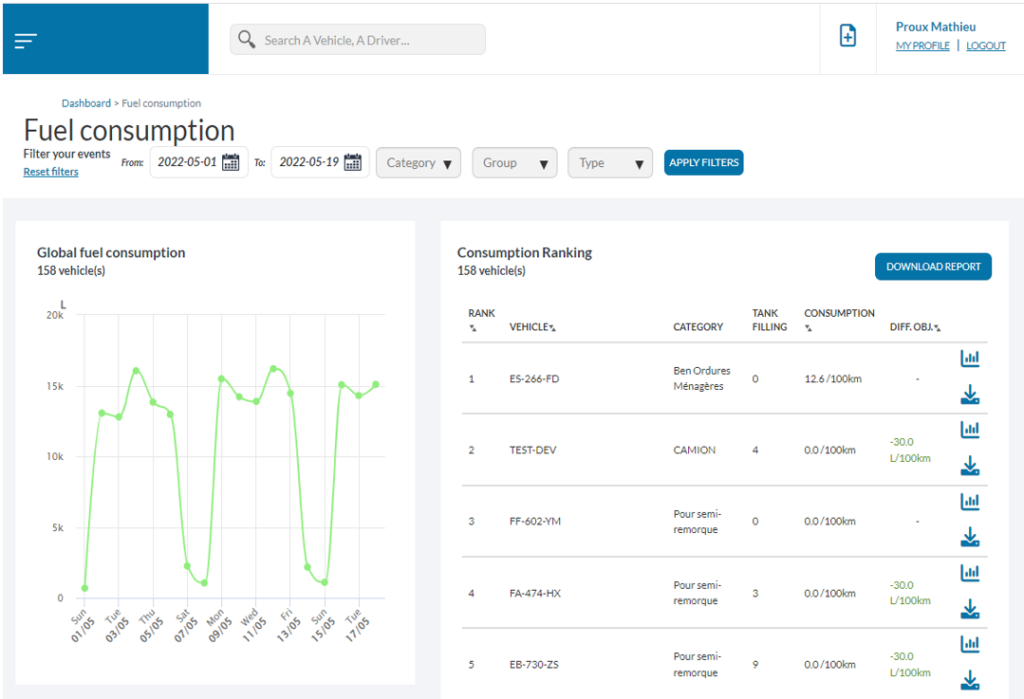Open the hamburger navigation menu
Image resolution: width=1024 pixels, height=699 pixels.
click(x=25, y=40)
